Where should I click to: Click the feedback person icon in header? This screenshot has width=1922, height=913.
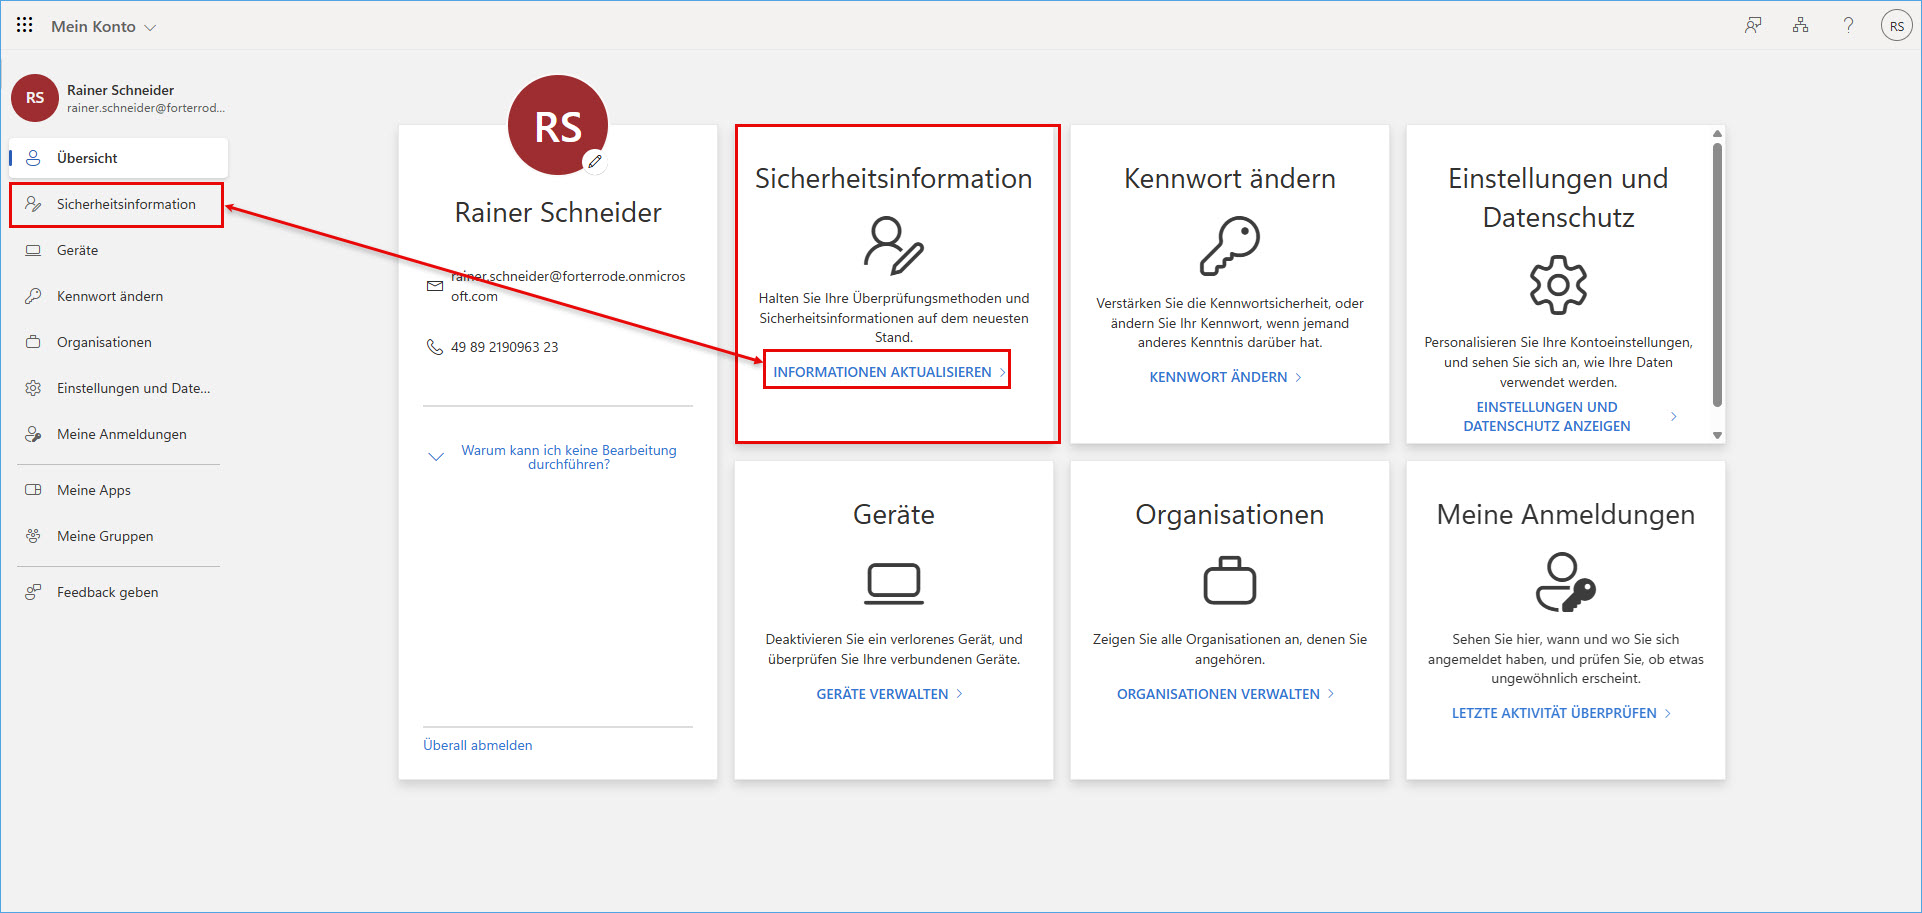tap(1753, 26)
